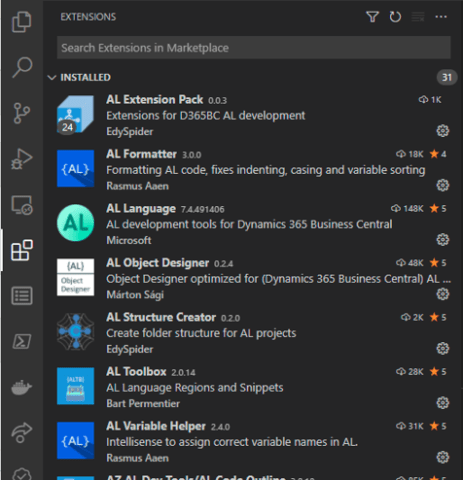This screenshot has height=480, width=463.
Task: Click the 5-star rating of AL Language
Action: tap(438, 208)
